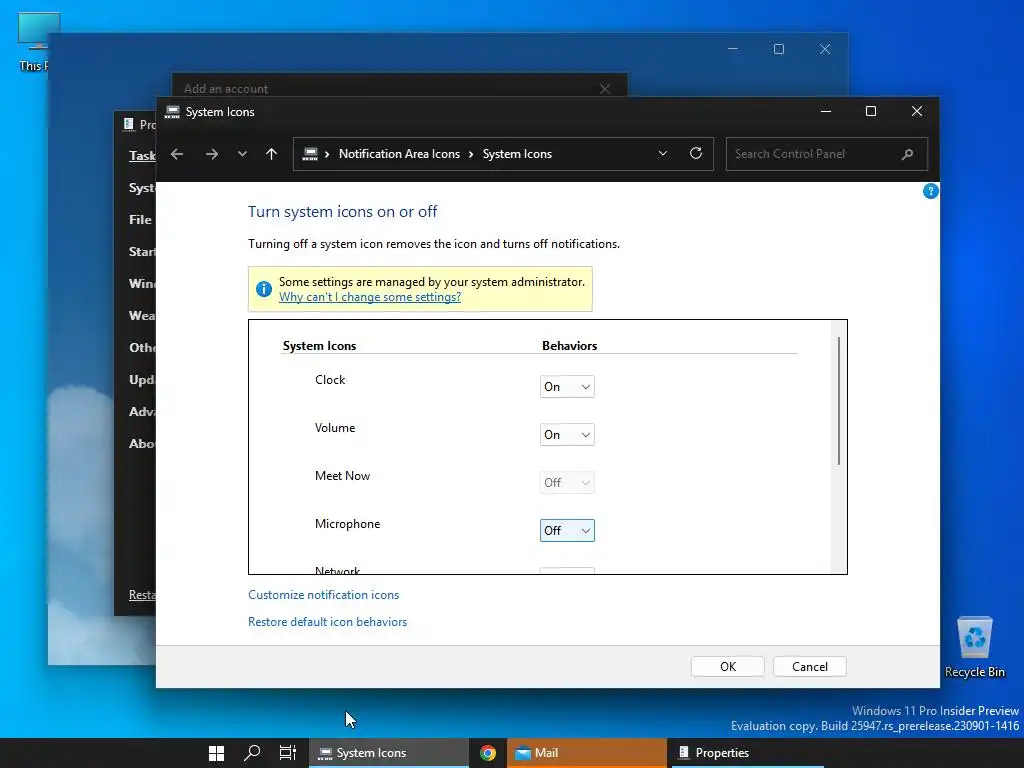This screenshot has width=1024, height=768.
Task: Open the Windows Start menu
Action: click(216, 753)
